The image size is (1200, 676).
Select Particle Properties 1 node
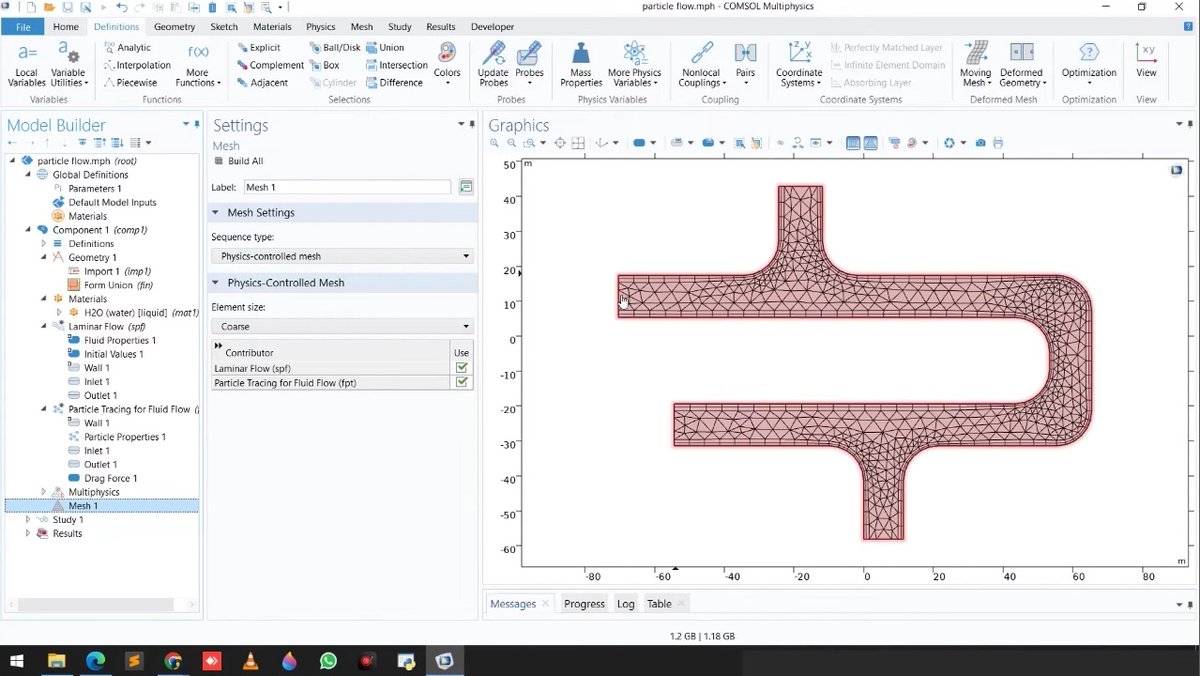116,437
